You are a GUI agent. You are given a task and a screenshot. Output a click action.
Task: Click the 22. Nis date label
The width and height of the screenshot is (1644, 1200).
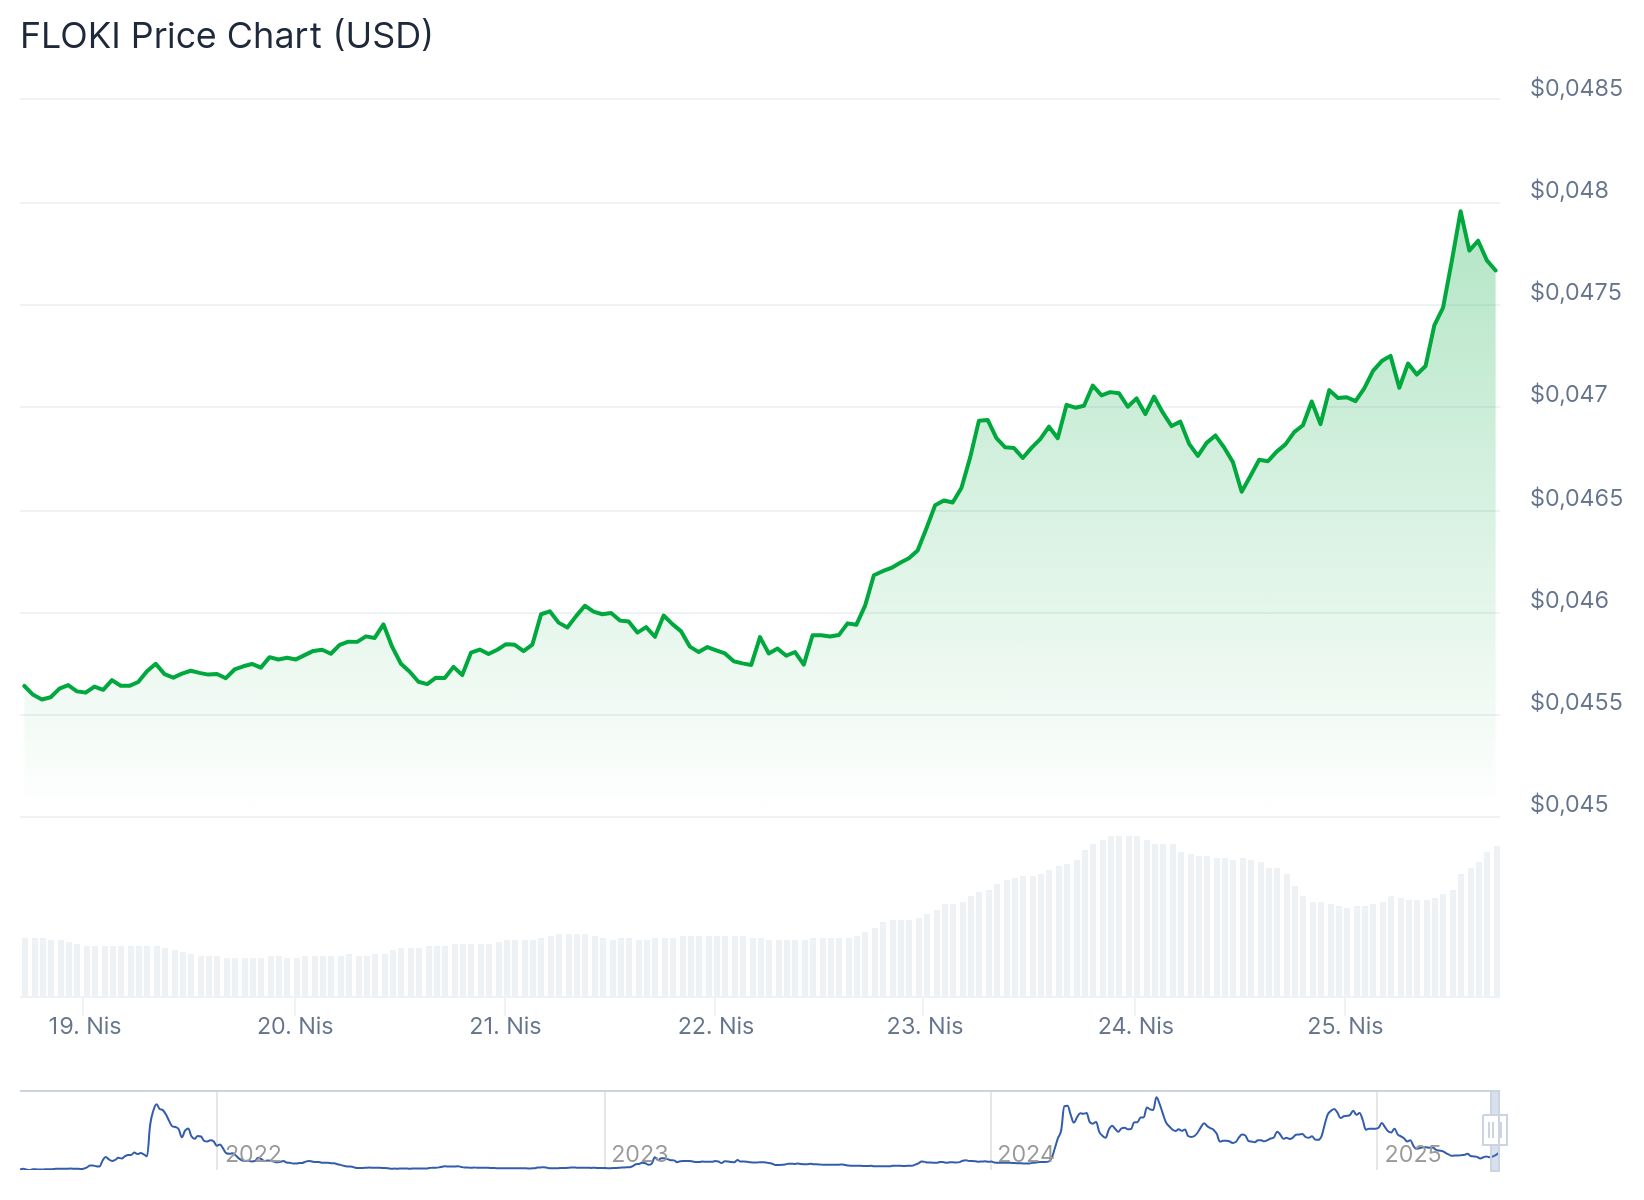click(x=716, y=1026)
